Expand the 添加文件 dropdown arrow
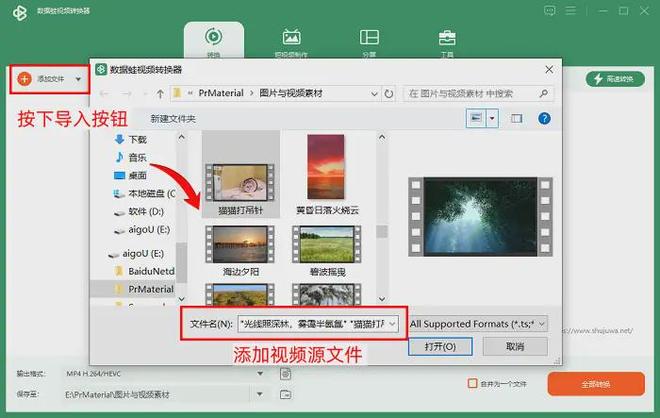 click(x=78, y=78)
